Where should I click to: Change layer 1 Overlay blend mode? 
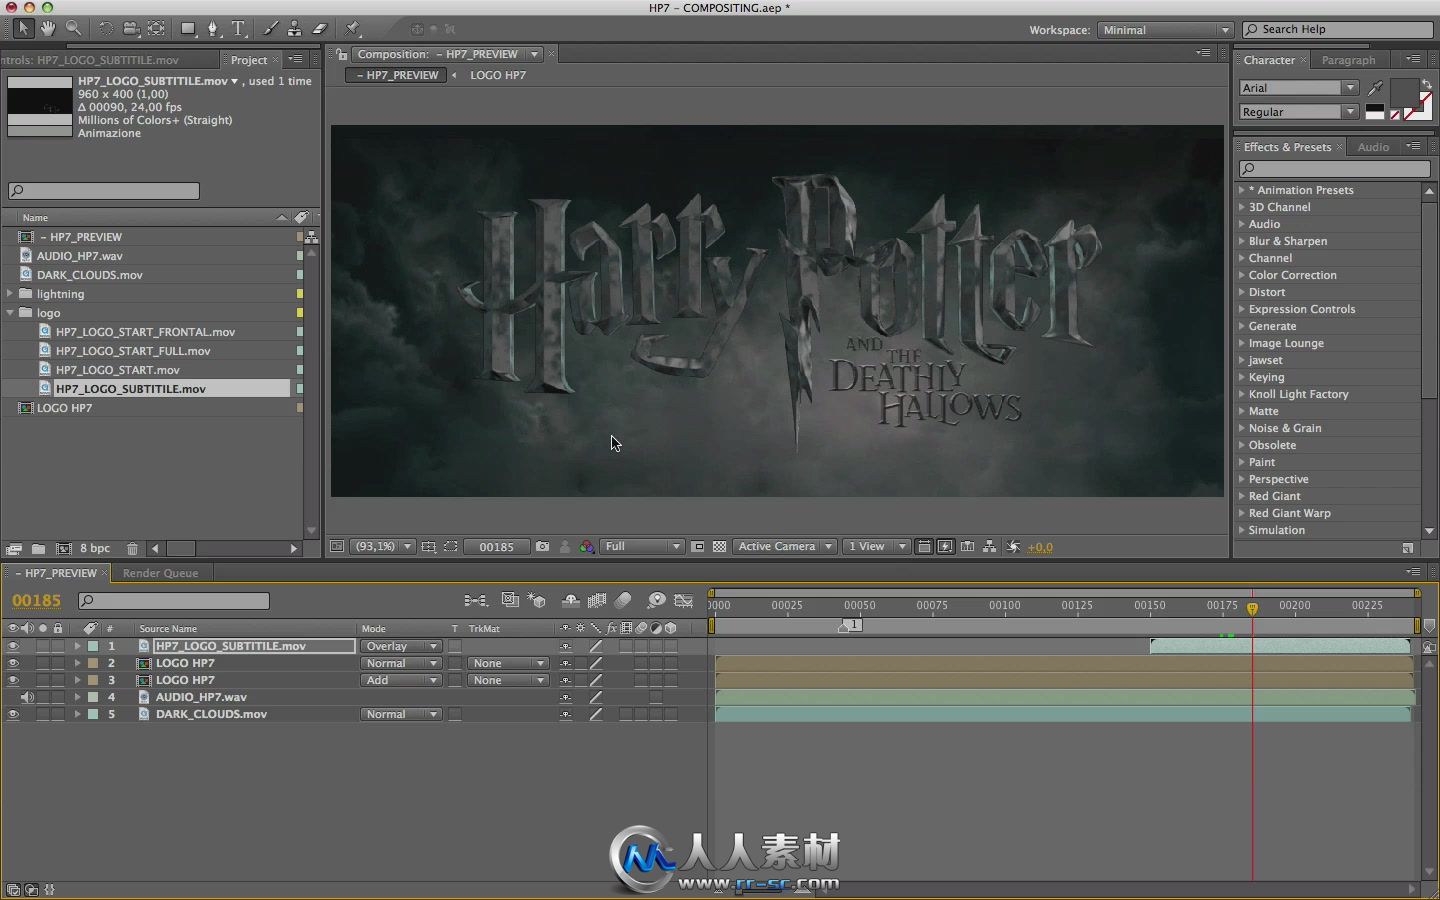[x=401, y=646]
